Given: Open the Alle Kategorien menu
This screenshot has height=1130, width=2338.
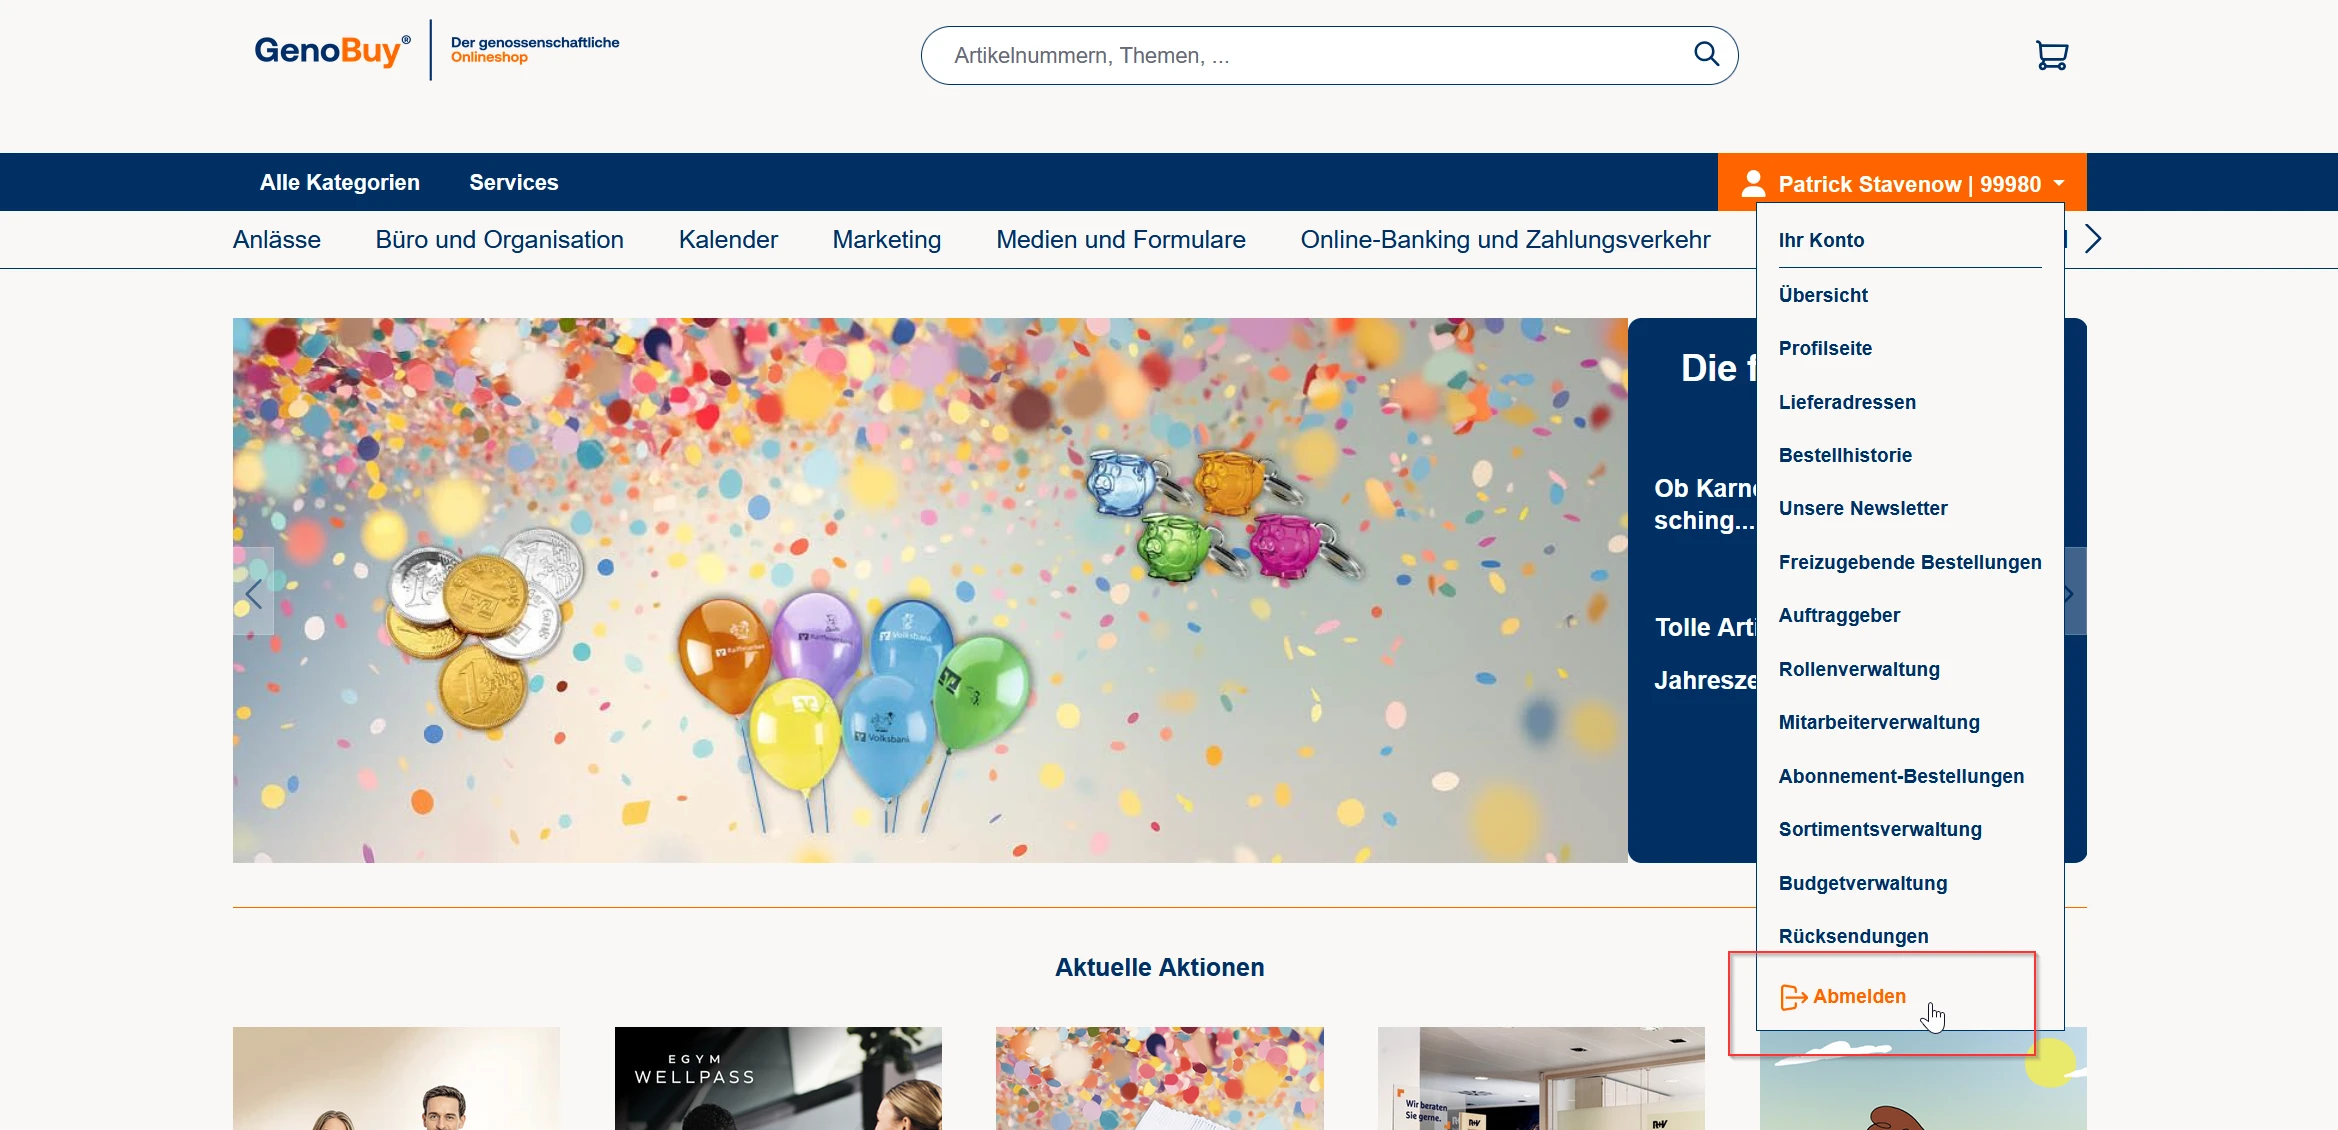Looking at the screenshot, I should point(339,182).
